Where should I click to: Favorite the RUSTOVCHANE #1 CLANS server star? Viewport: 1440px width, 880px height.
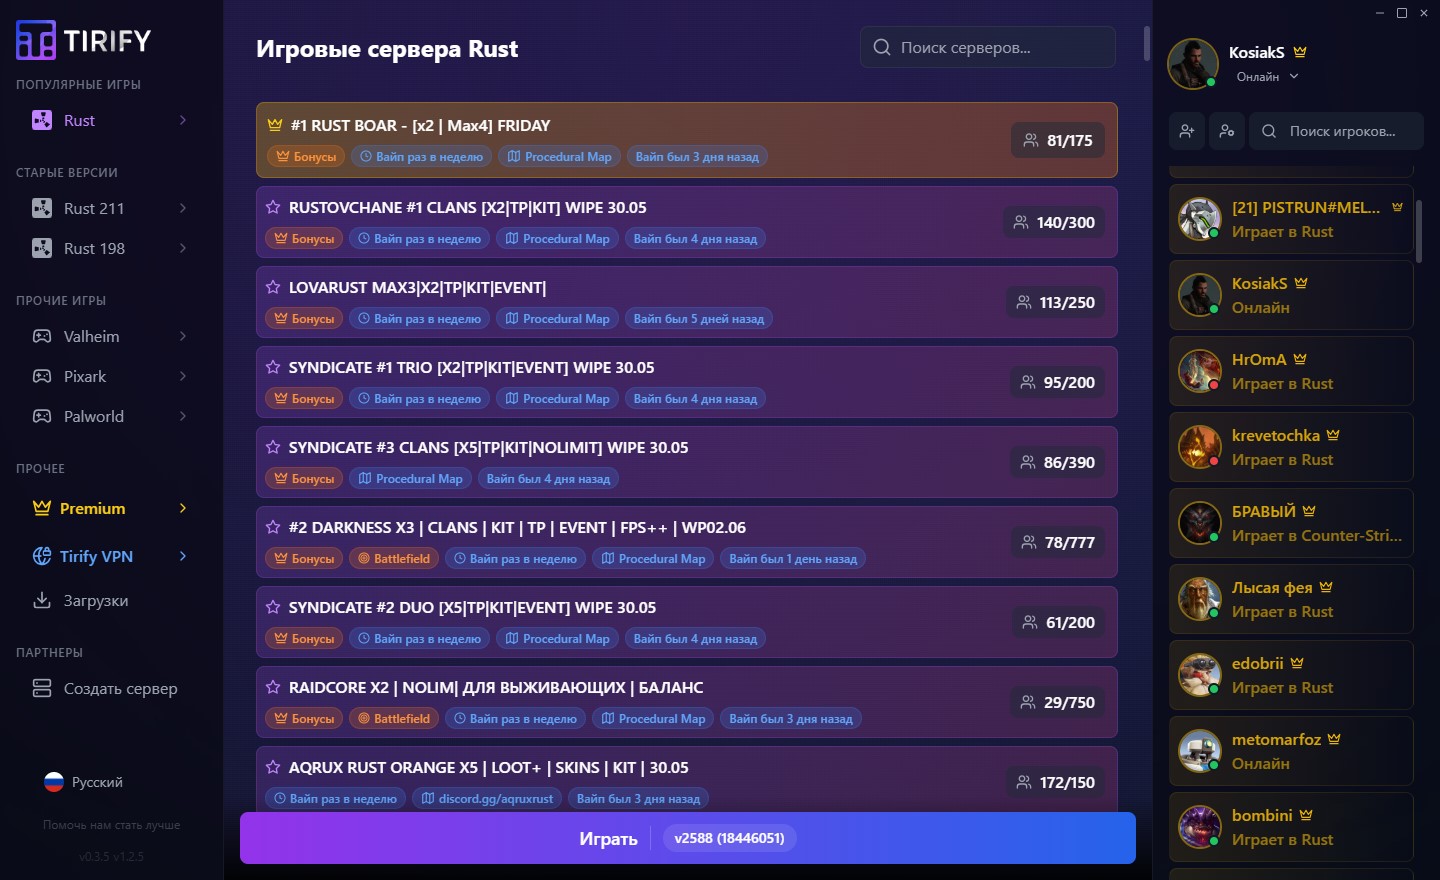(x=272, y=207)
